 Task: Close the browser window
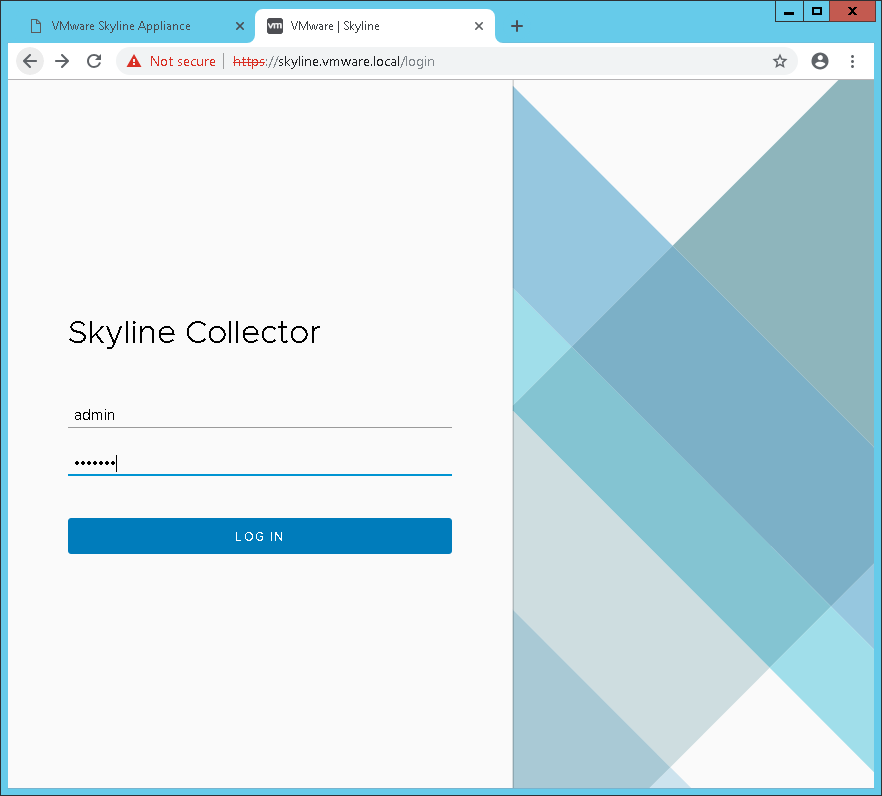(x=852, y=11)
